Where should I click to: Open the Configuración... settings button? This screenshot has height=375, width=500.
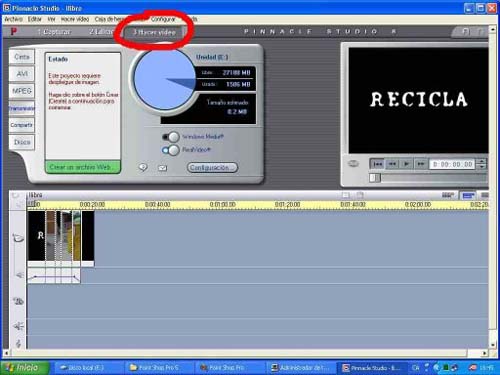click(212, 167)
